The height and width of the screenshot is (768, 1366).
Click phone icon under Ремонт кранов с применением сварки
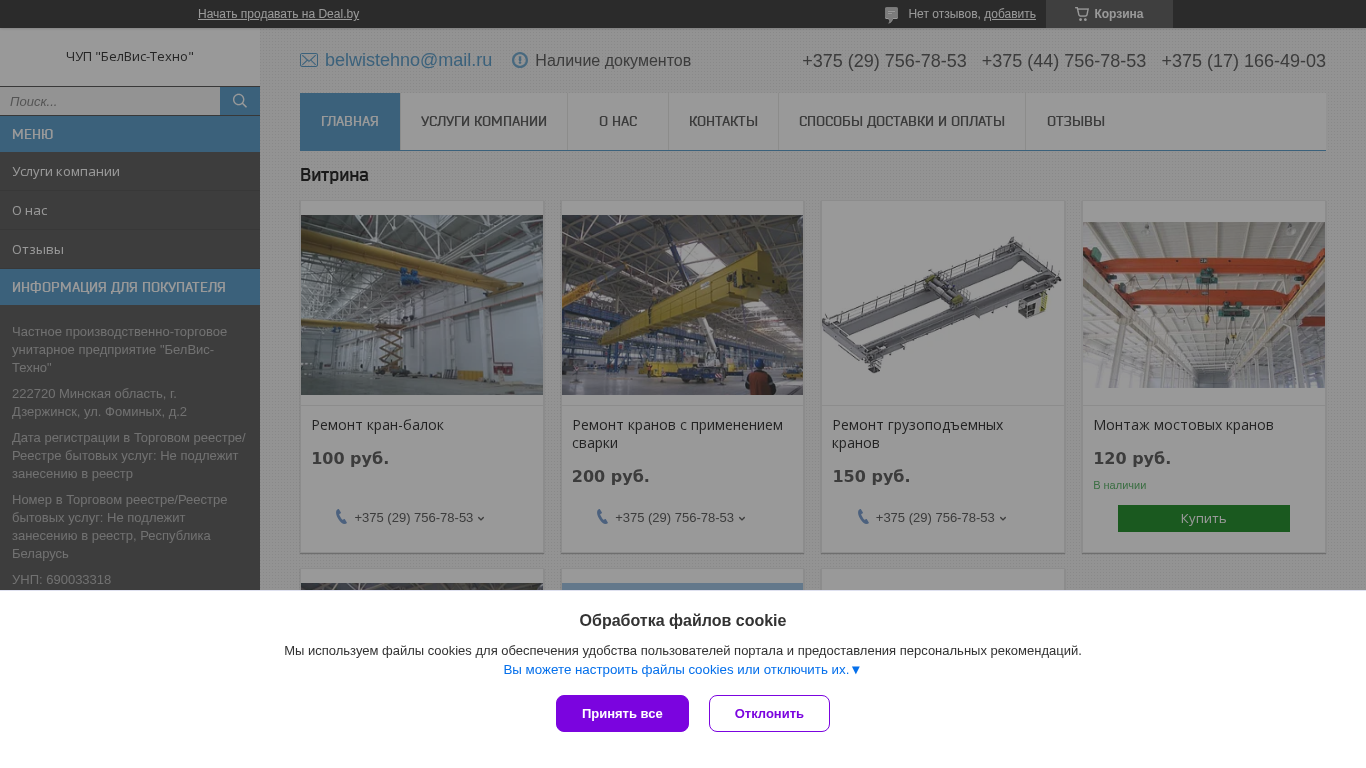(602, 517)
